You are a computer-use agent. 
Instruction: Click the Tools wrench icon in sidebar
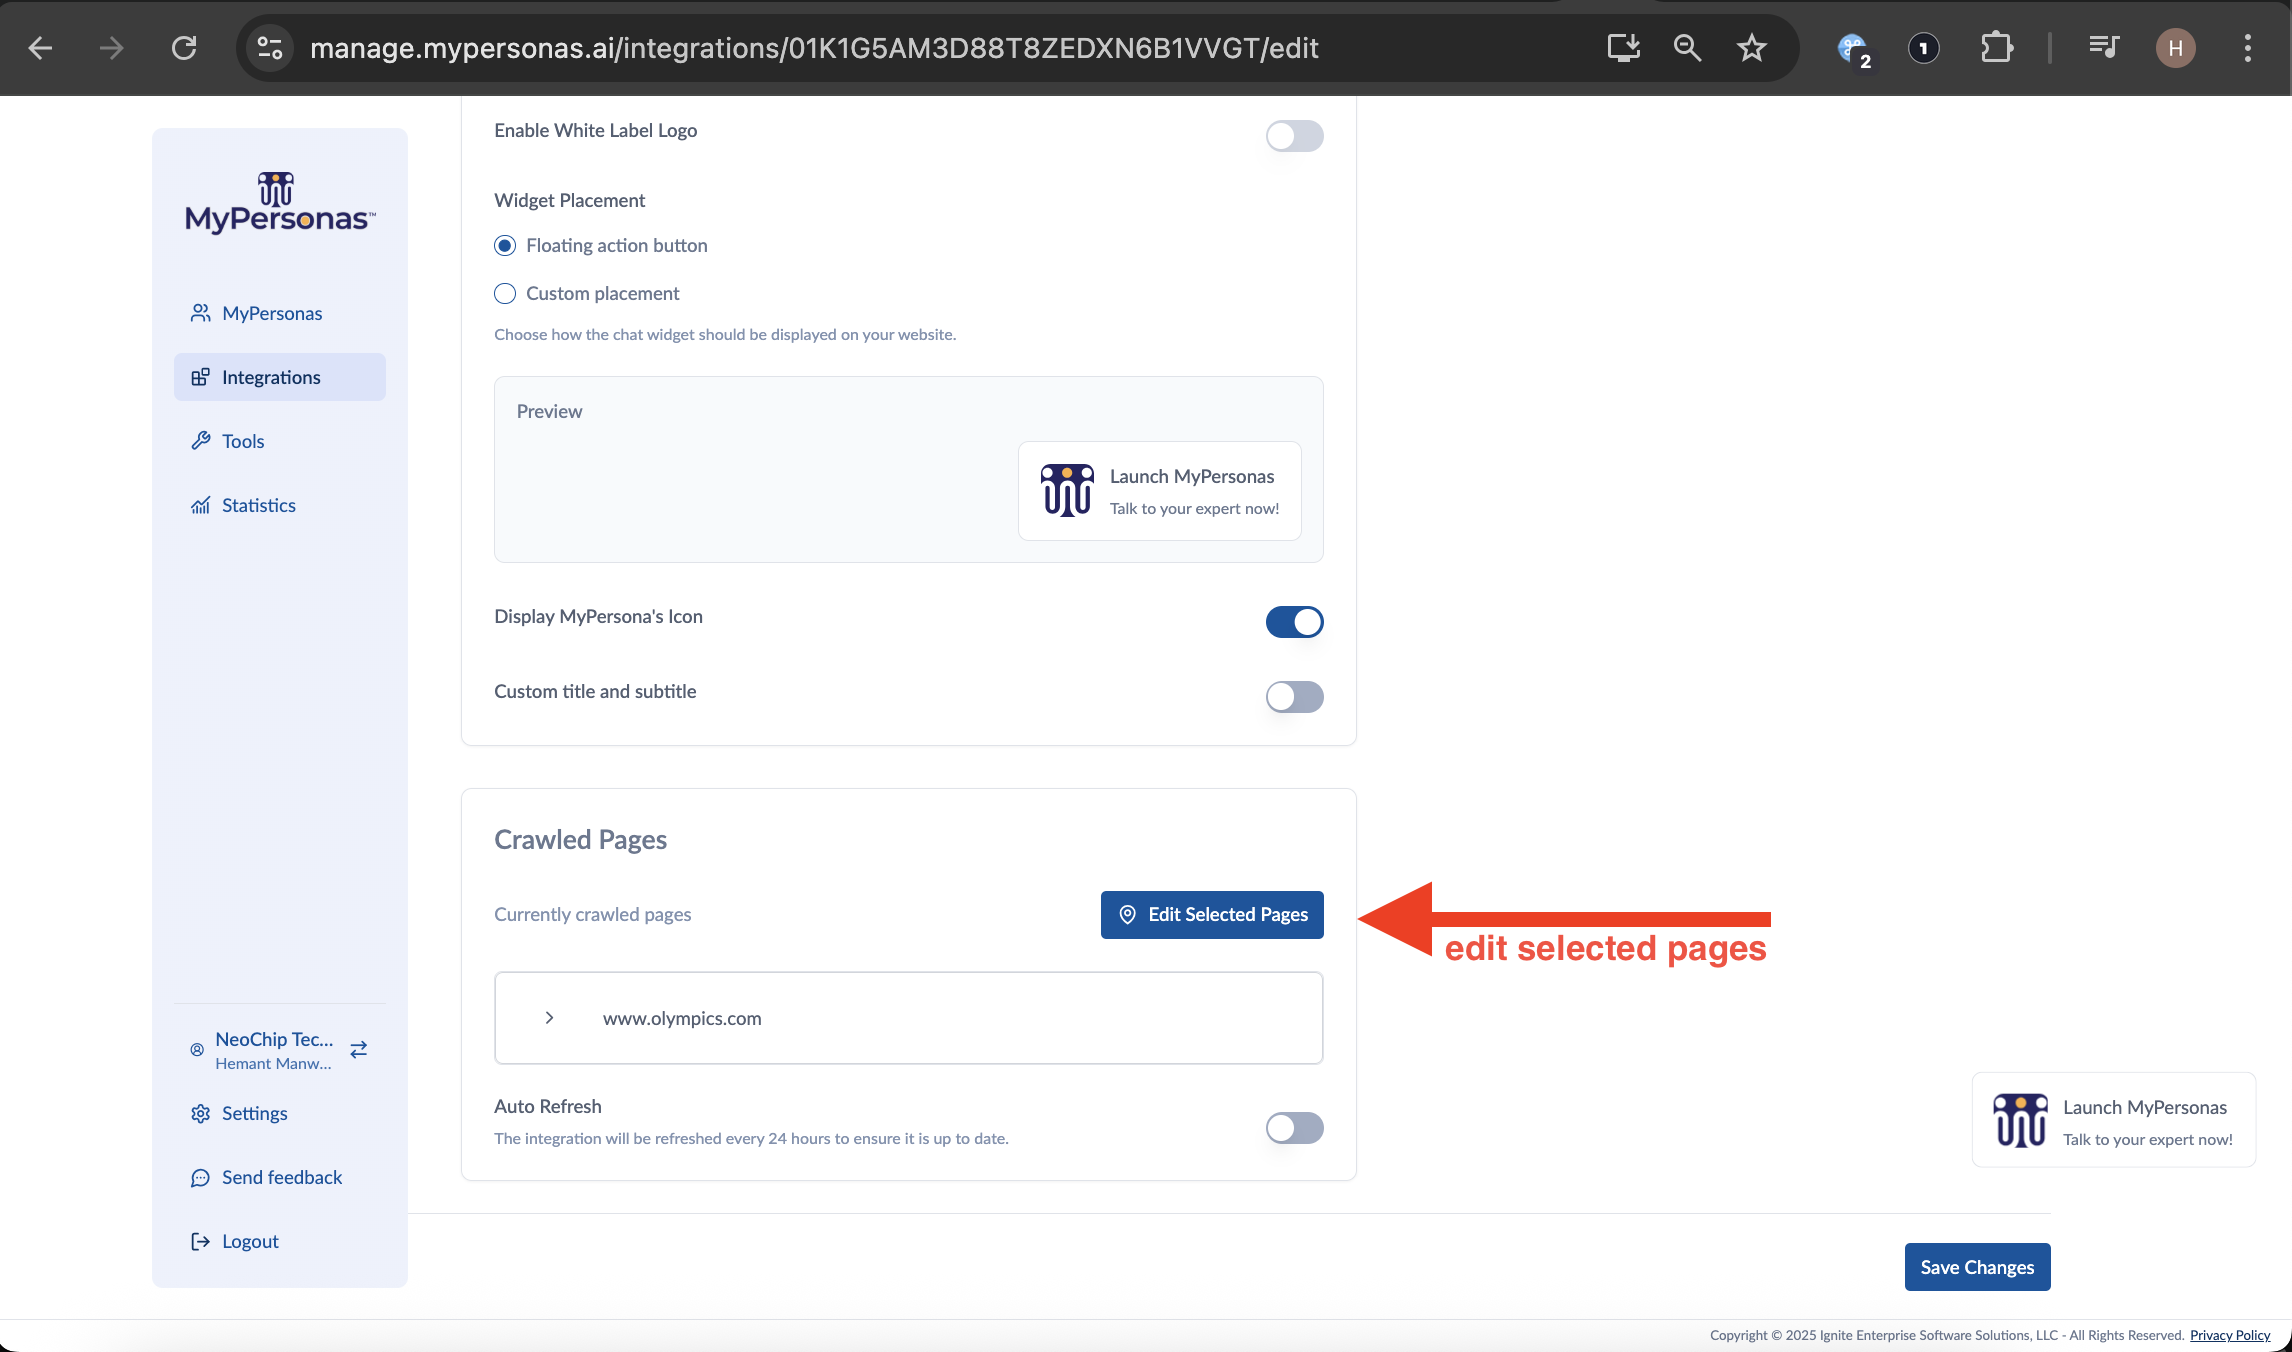tap(200, 441)
